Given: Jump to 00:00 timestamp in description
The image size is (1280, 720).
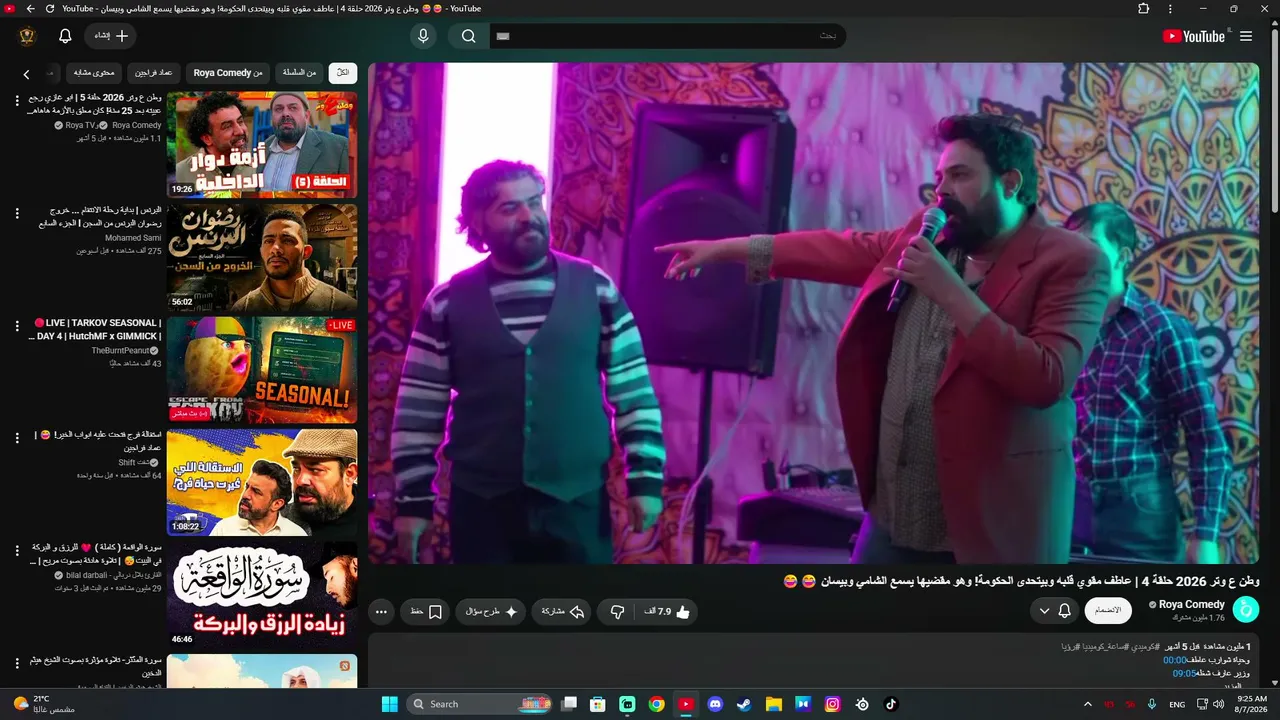Looking at the screenshot, I should [x=1174, y=660].
